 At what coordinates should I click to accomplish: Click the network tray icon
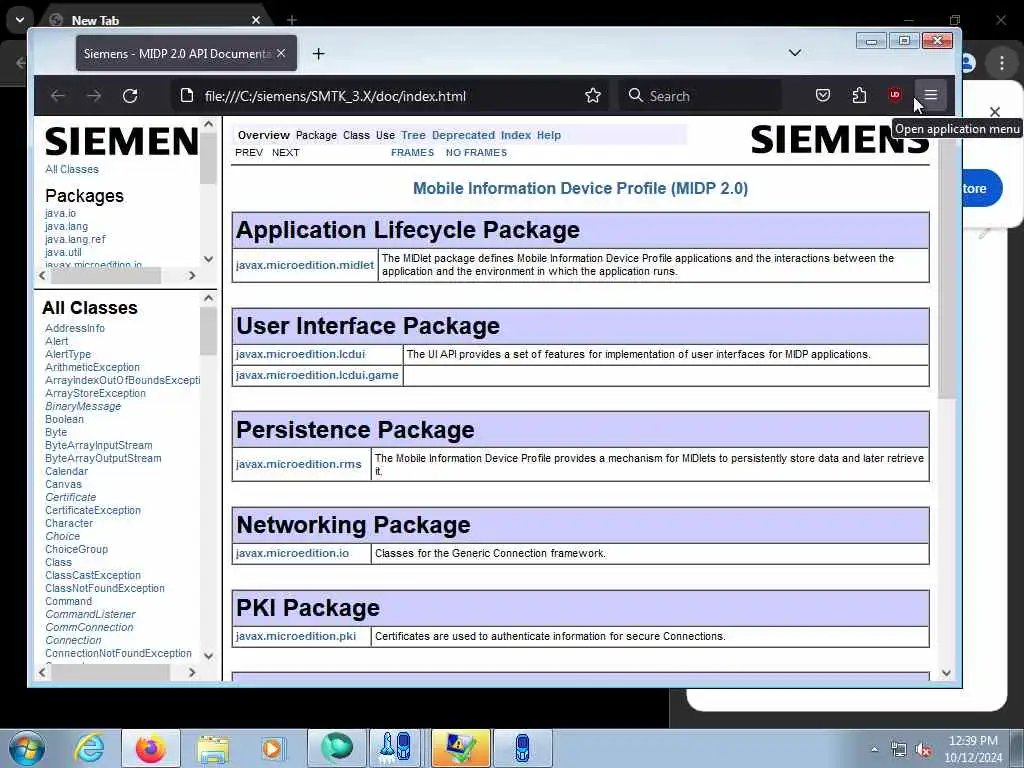tap(899, 750)
